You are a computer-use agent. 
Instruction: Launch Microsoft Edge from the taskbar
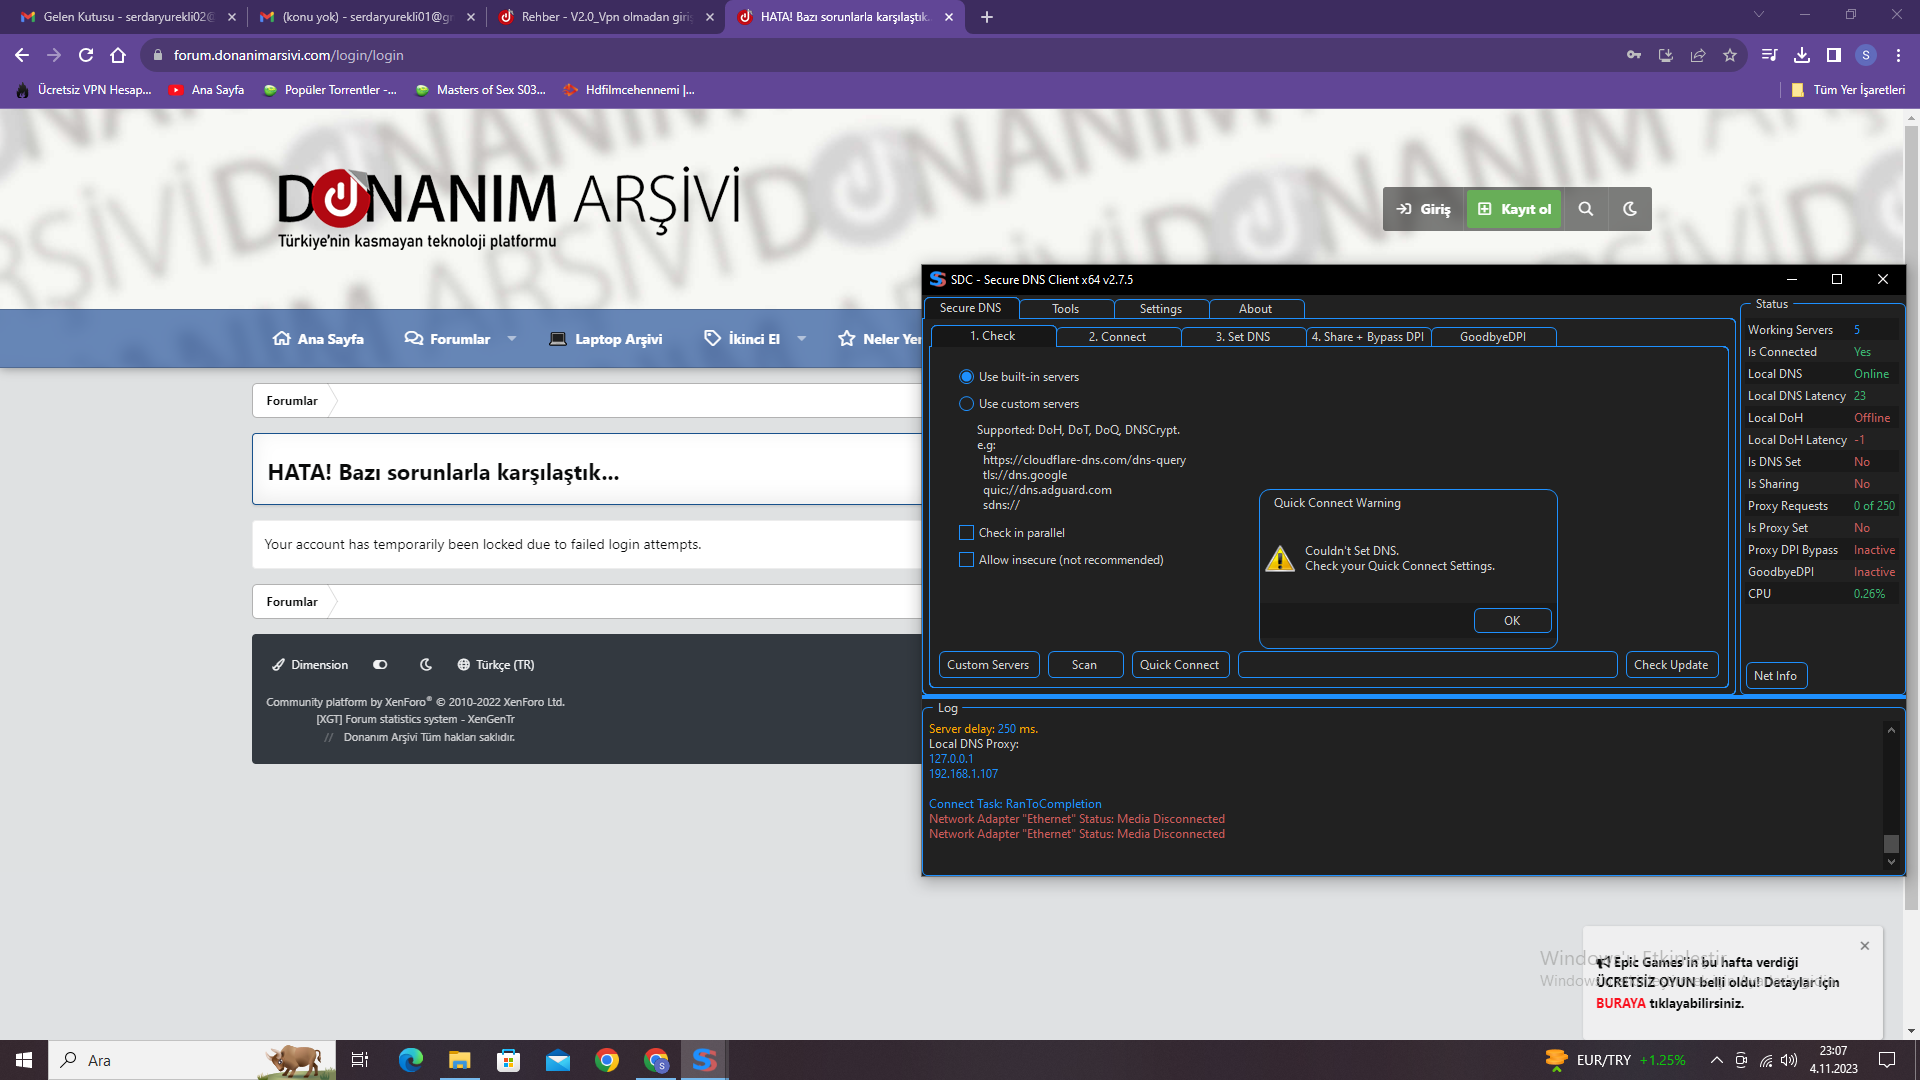point(410,1060)
